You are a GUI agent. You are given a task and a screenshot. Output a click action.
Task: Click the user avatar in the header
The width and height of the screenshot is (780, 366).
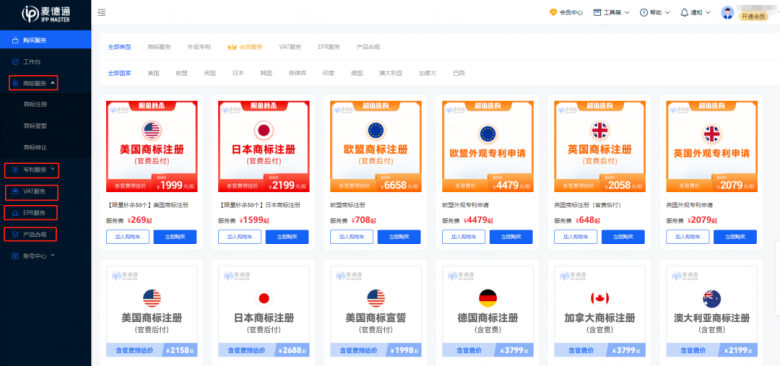tap(728, 13)
